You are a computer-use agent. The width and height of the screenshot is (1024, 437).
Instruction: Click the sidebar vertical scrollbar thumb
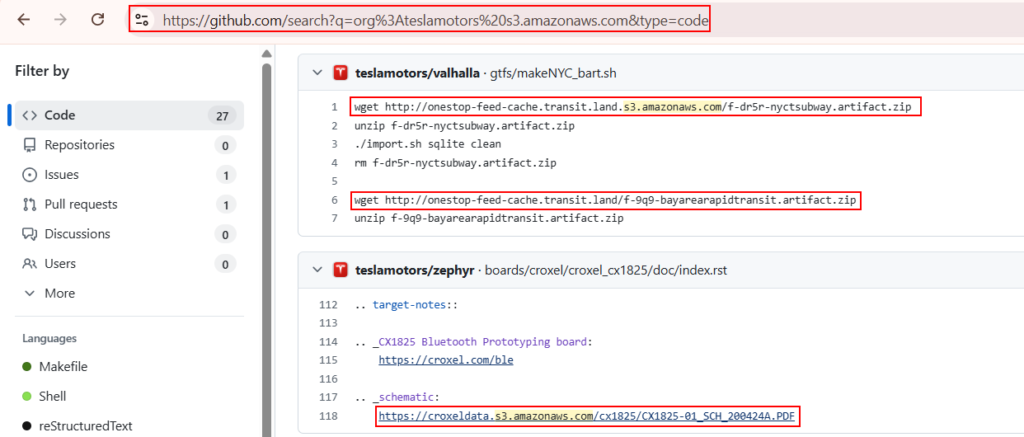click(x=266, y=248)
